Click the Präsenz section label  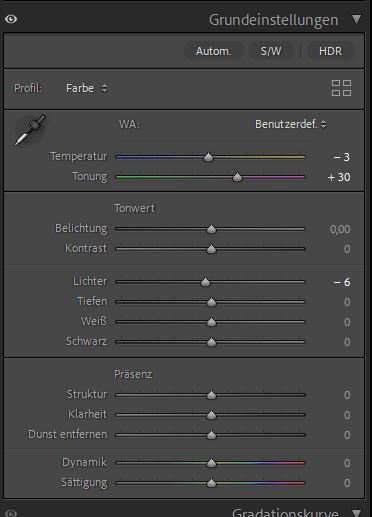[x=133, y=374]
